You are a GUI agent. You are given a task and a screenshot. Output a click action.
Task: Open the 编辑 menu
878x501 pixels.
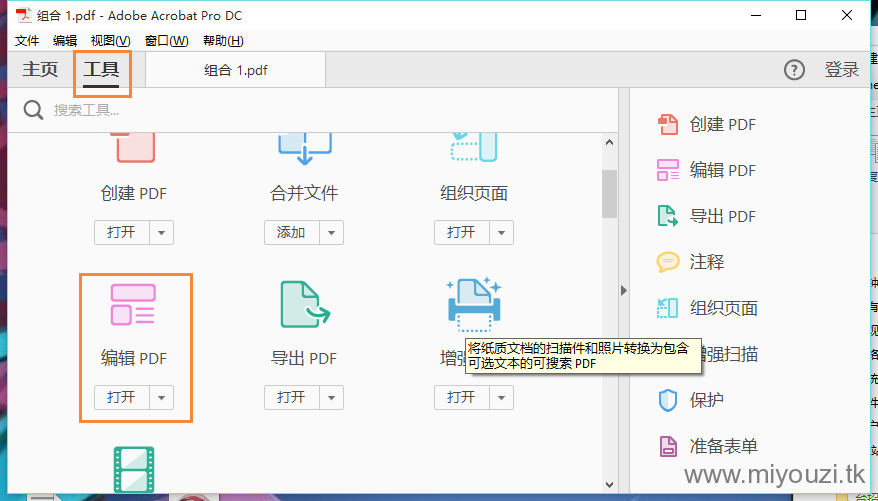[65, 41]
